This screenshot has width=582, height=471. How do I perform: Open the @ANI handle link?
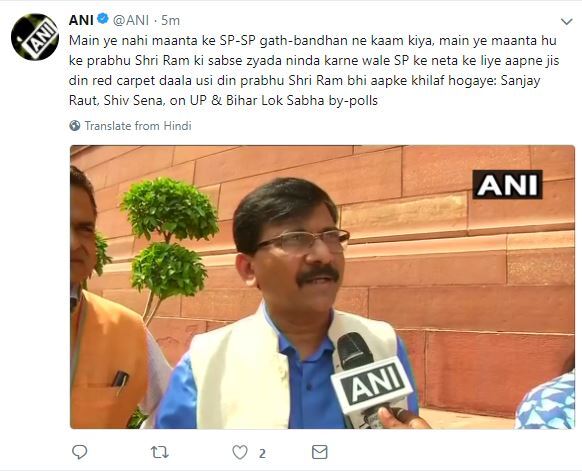[x=131, y=20]
